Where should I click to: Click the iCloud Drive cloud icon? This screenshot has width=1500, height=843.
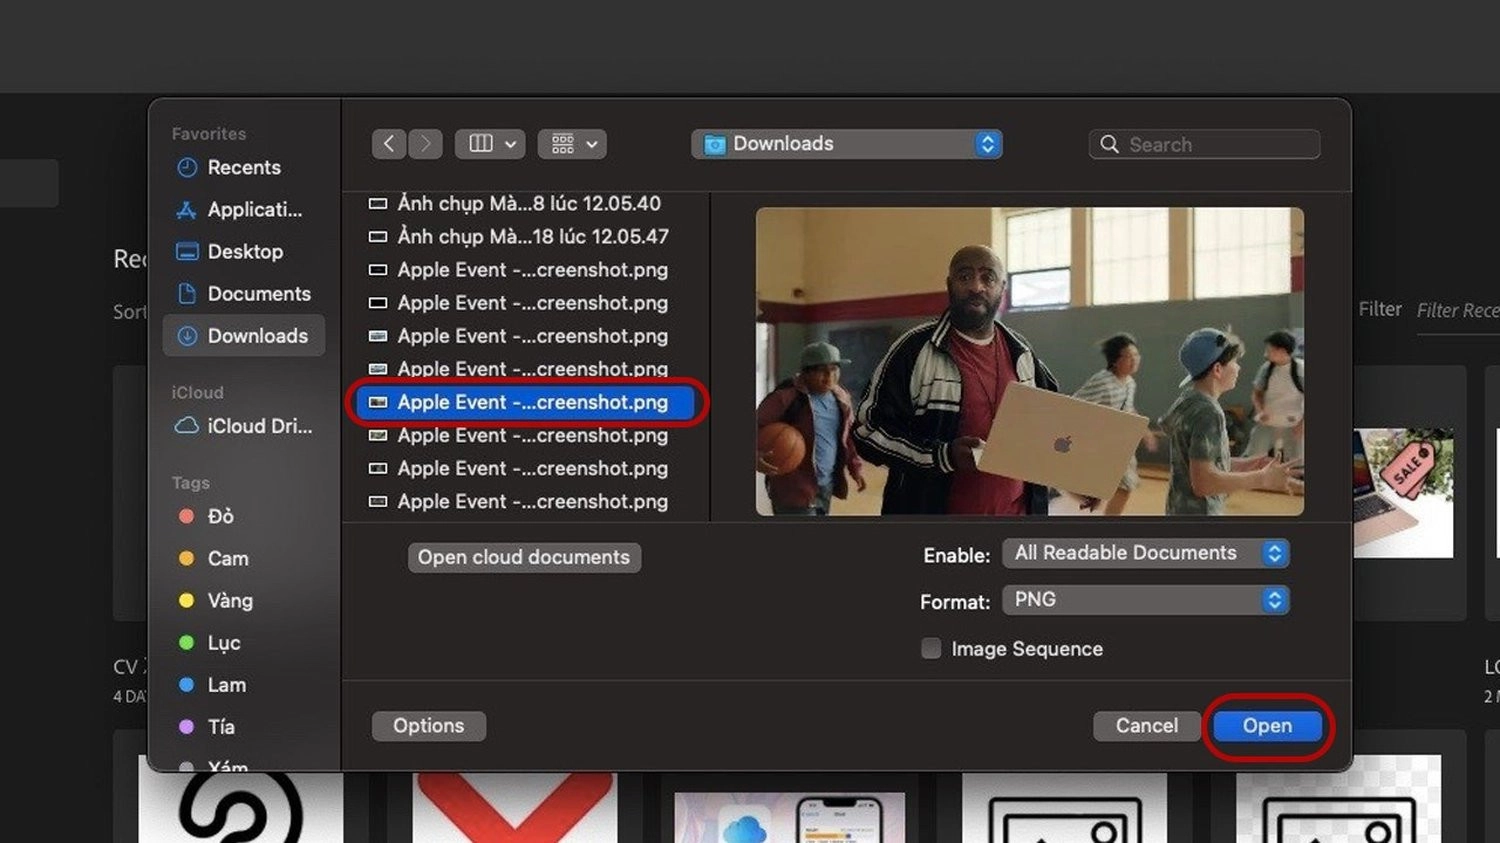(x=187, y=426)
